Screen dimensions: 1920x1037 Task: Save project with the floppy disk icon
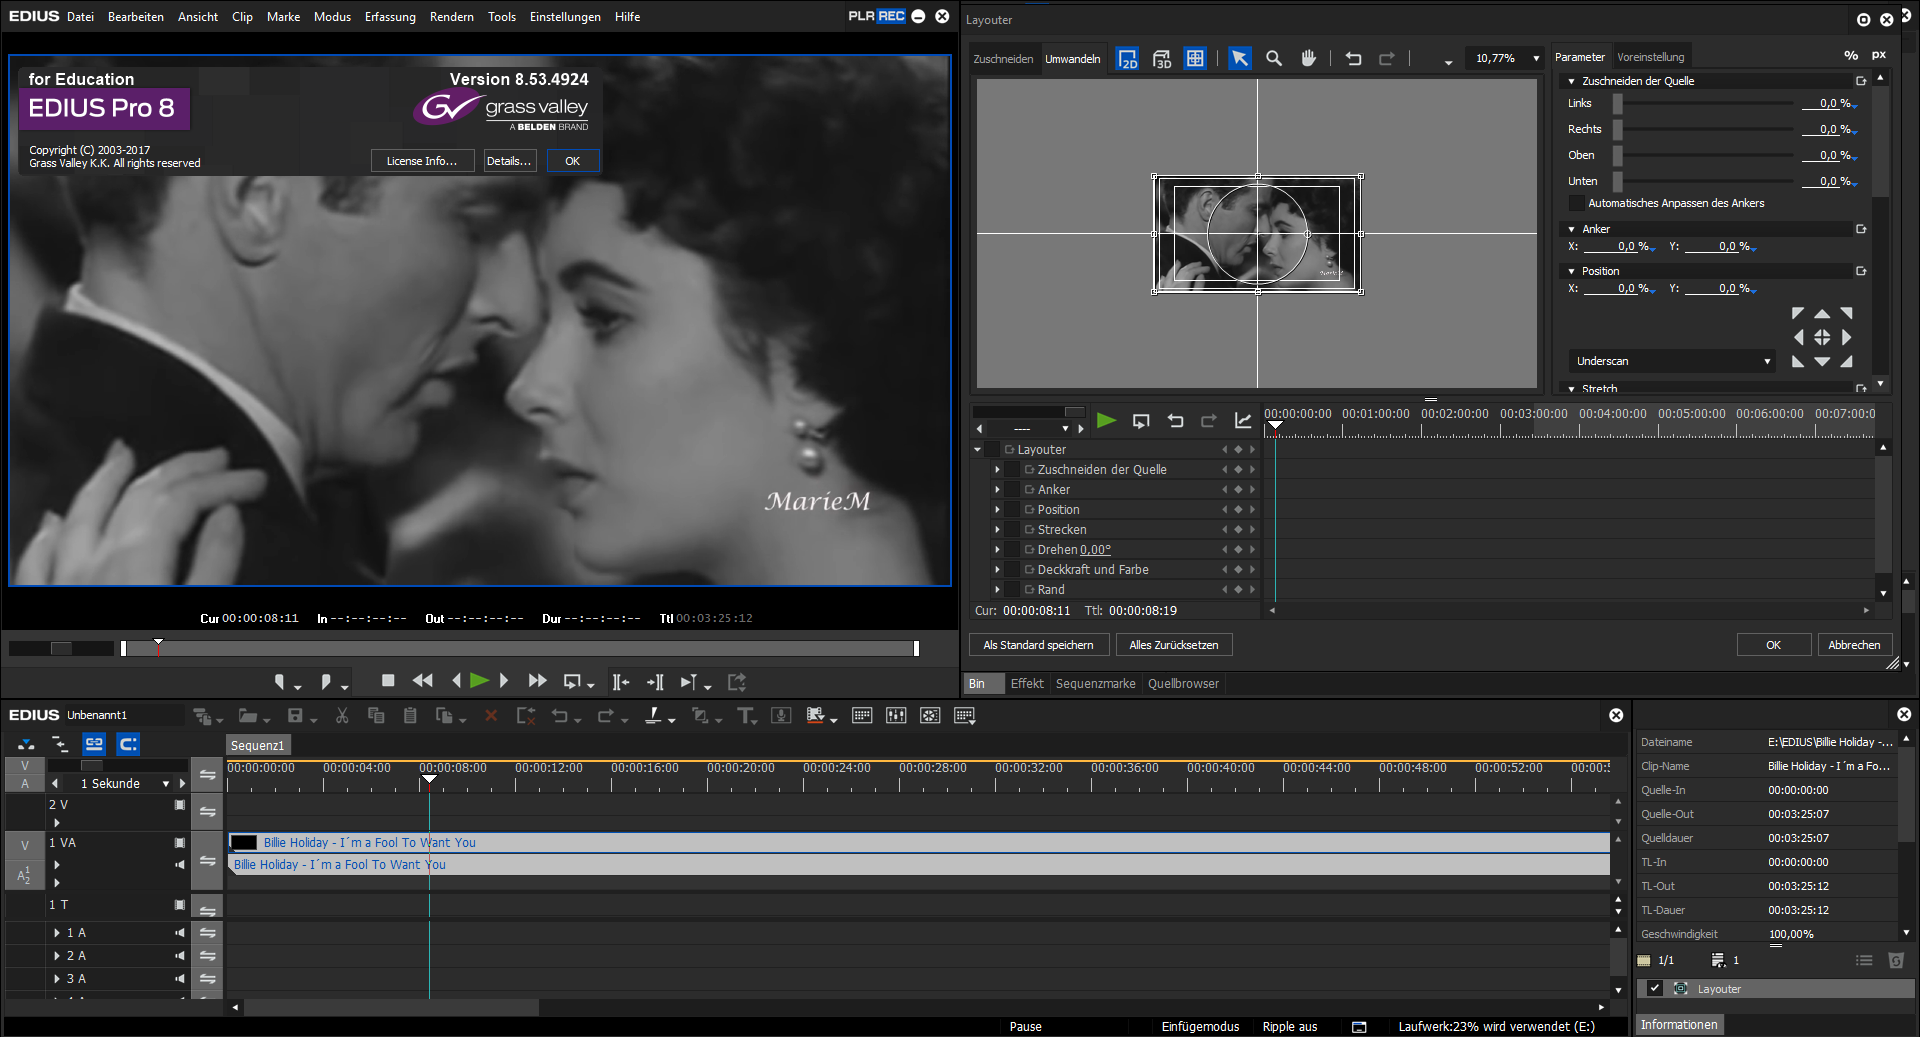coord(295,715)
